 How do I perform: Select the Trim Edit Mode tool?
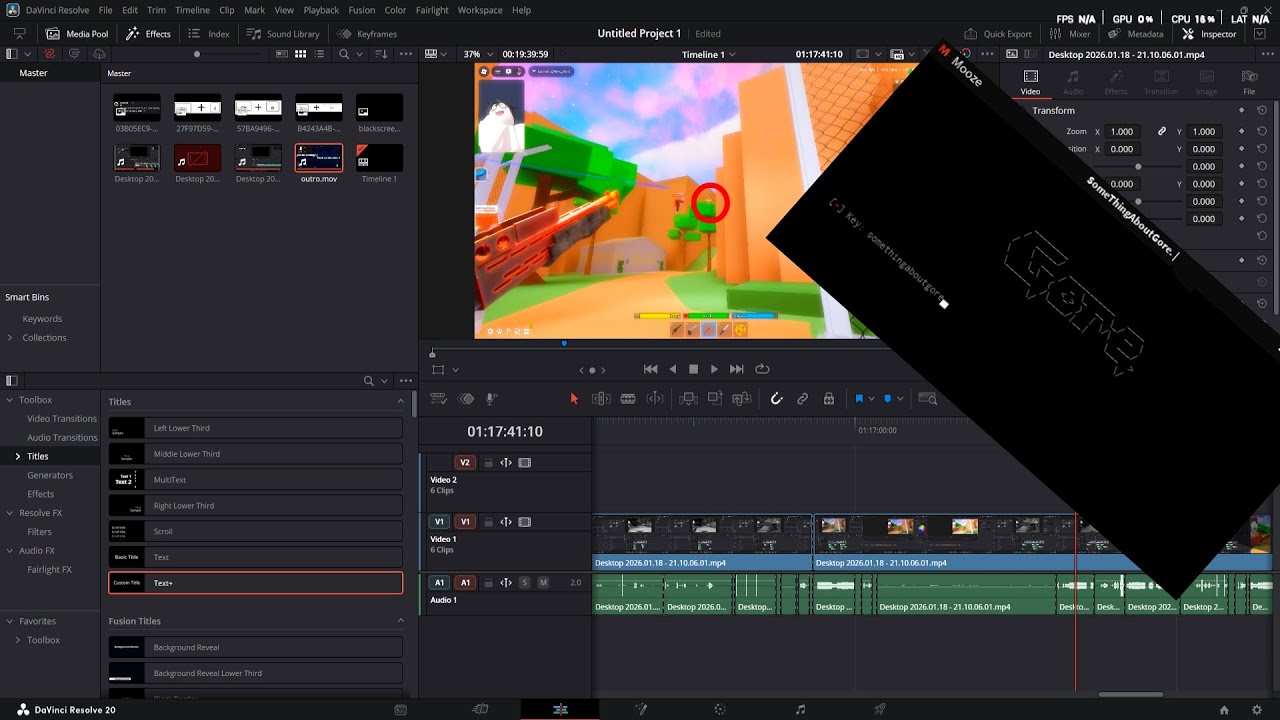point(601,399)
